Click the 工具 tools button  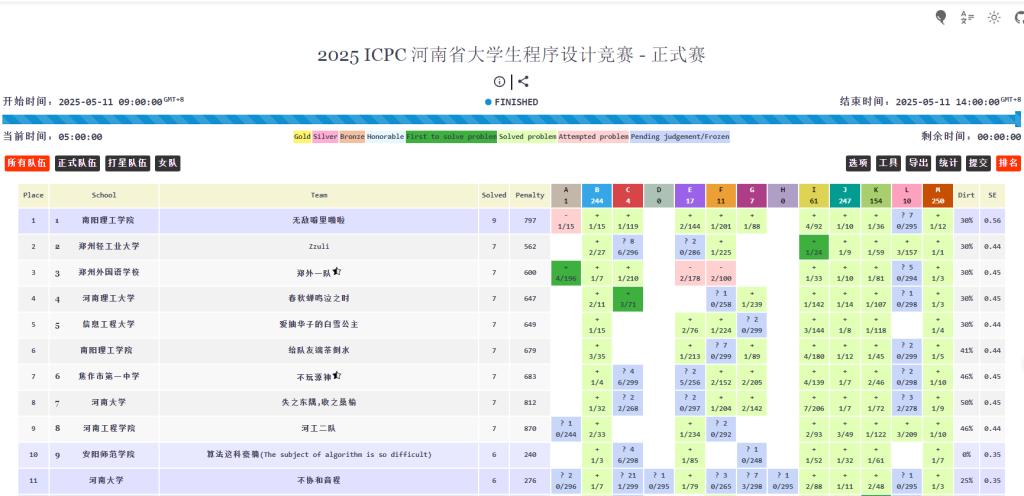(x=888, y=163)
